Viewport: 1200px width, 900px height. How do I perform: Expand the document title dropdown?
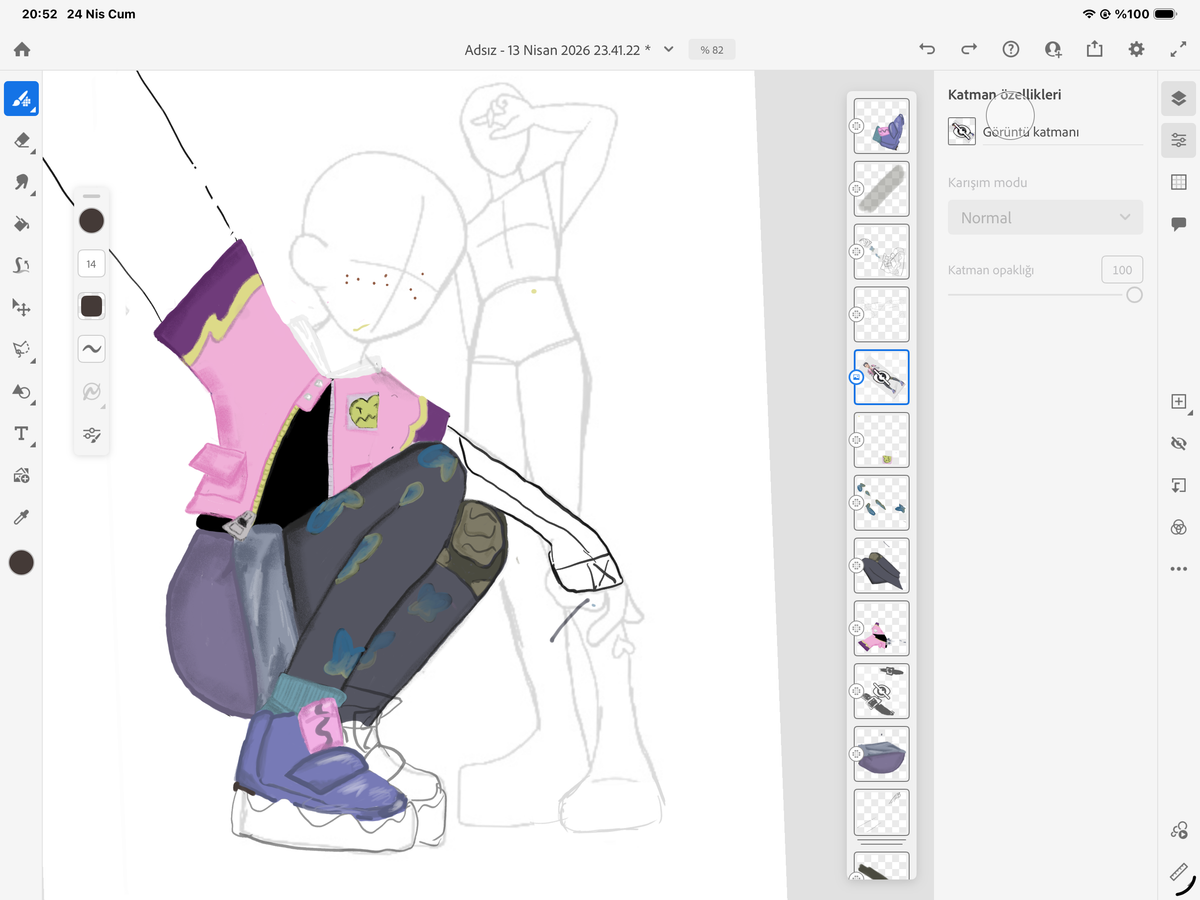click(x=669, y=49)
